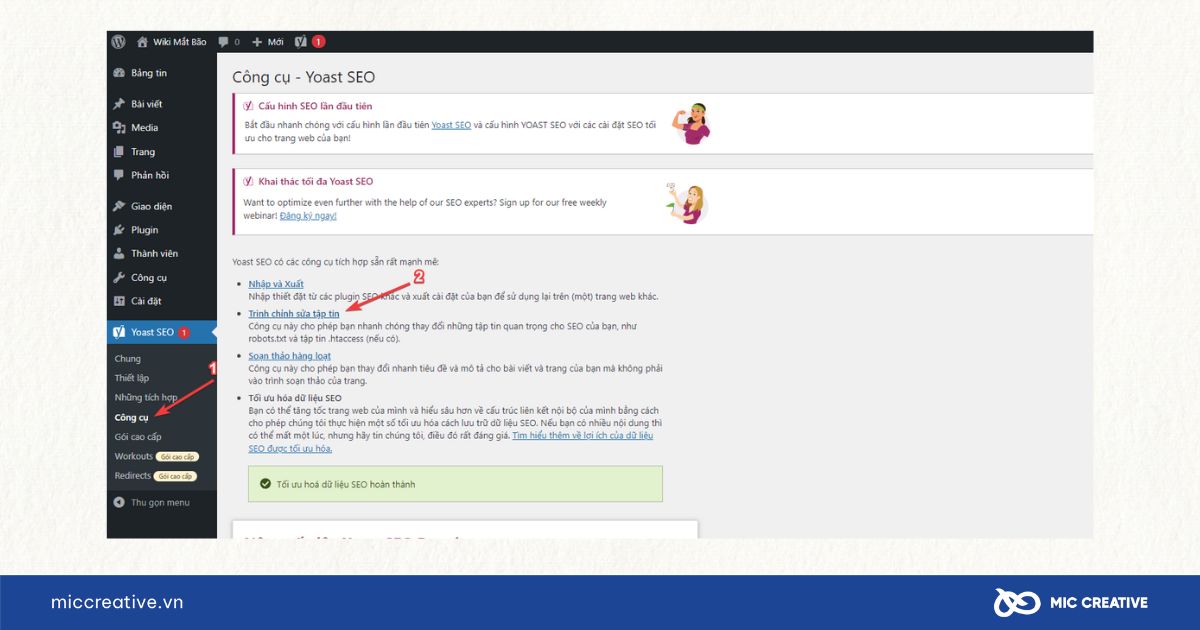This screenshot has height=630, width=1200.
Task: Open the Soạn thảo hàng loạt link
Action: click(290, 356)
